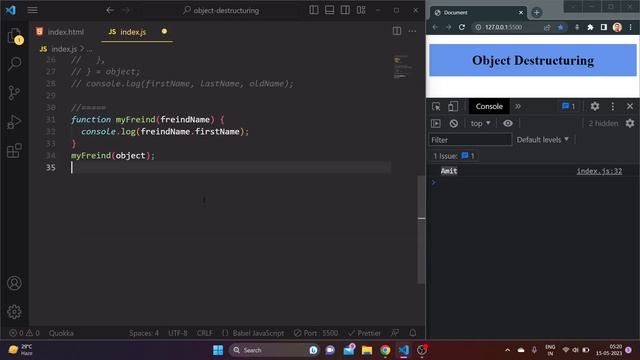Open the feedback icon in status bar
This screenshot has width=640, height=360.
[x=395, y=333]
